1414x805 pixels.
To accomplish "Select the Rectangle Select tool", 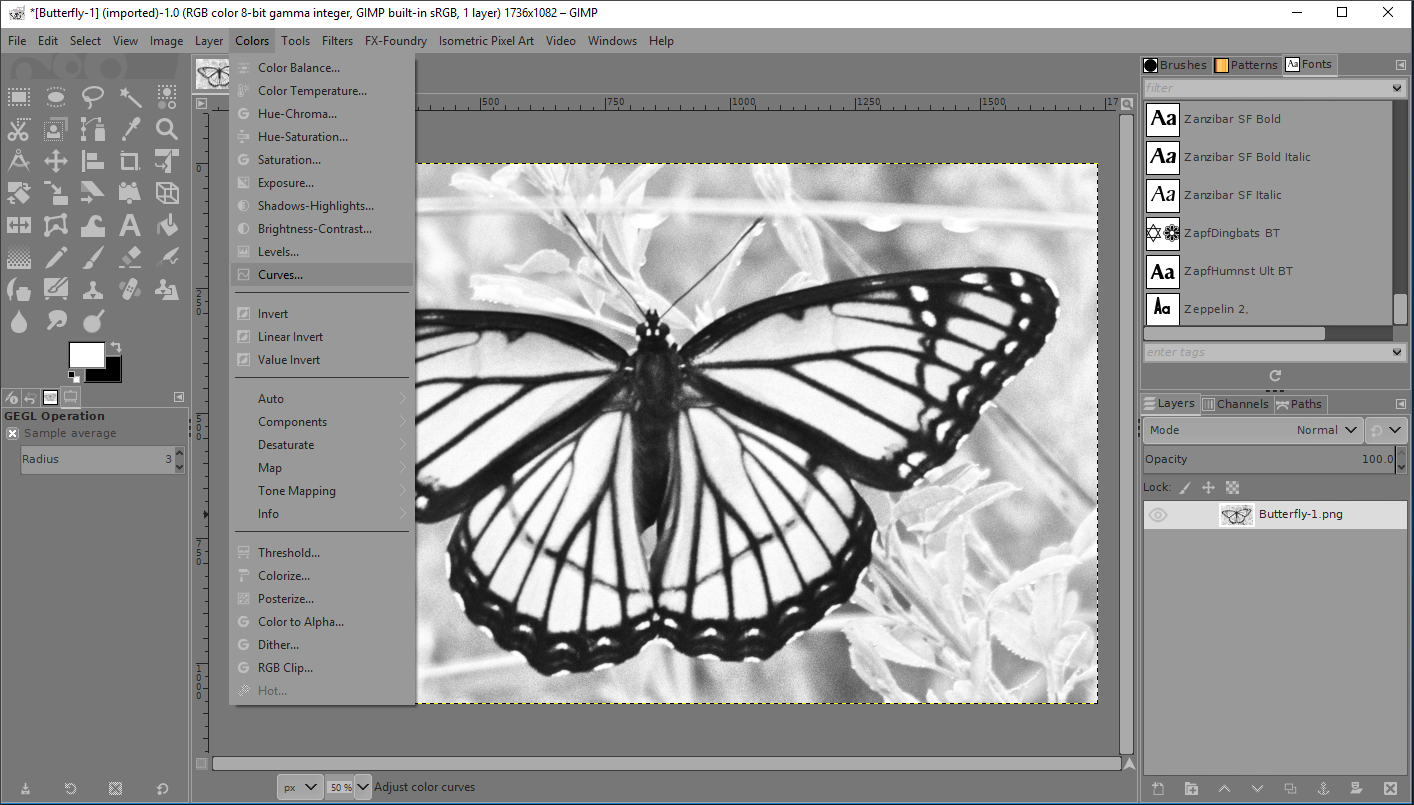I will click(x=19, y=97).
